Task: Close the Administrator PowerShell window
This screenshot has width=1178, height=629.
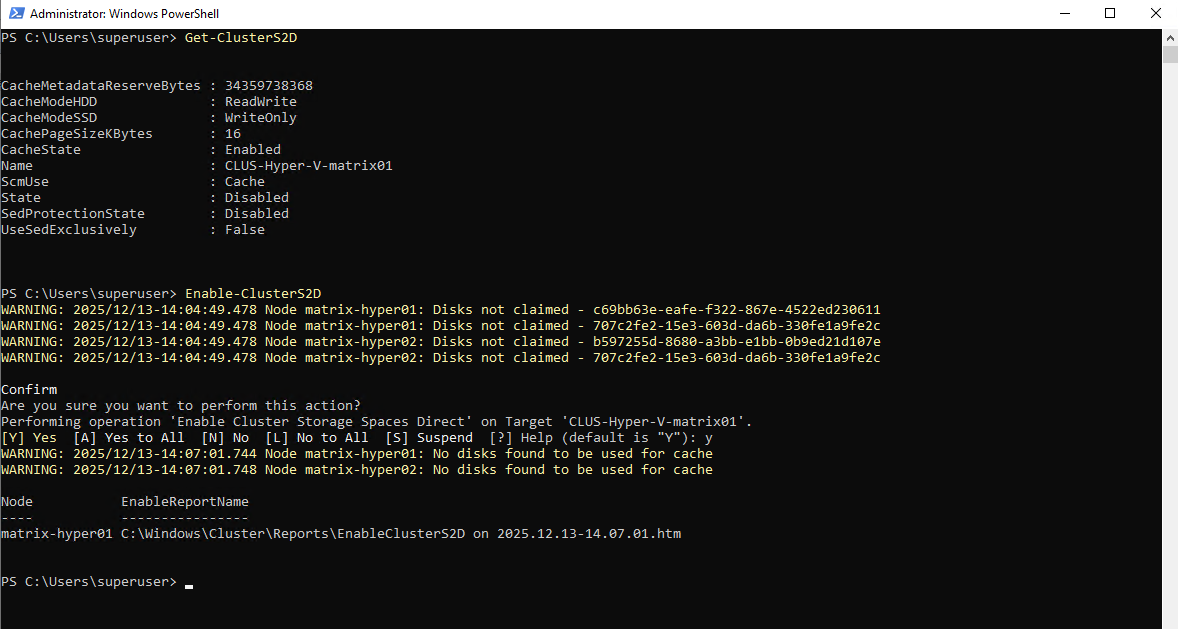Action: 1155,14
